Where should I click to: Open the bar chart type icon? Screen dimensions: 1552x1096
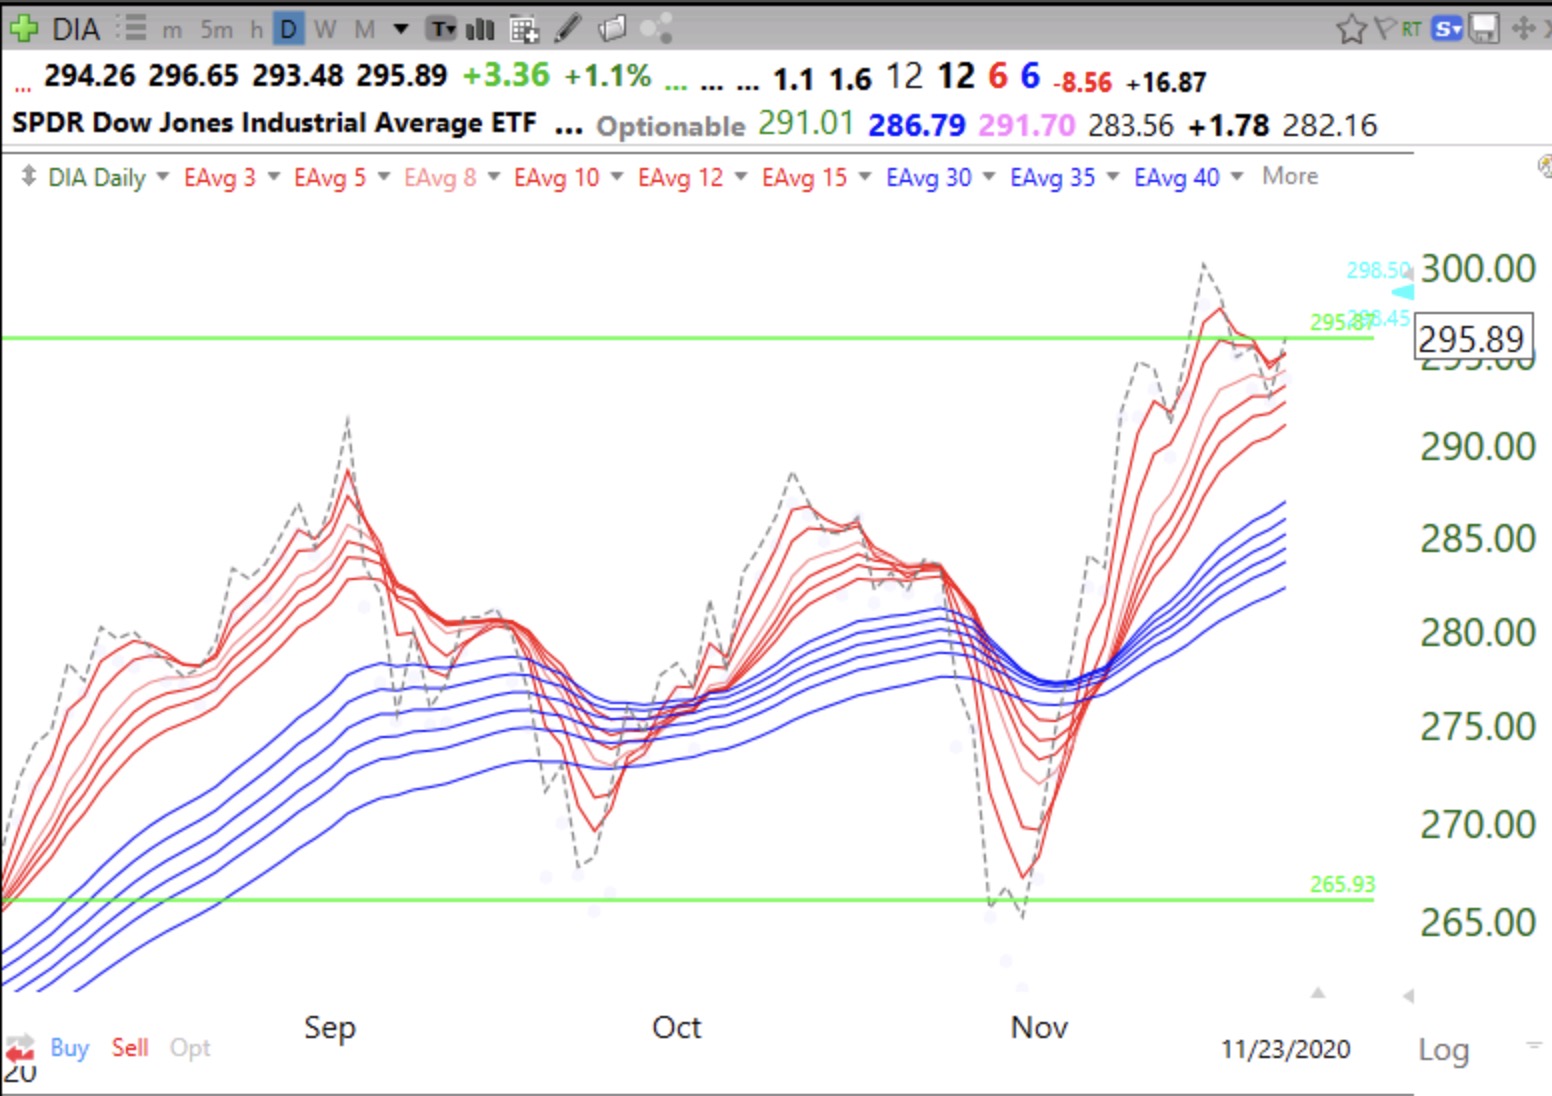coord(481,29)
